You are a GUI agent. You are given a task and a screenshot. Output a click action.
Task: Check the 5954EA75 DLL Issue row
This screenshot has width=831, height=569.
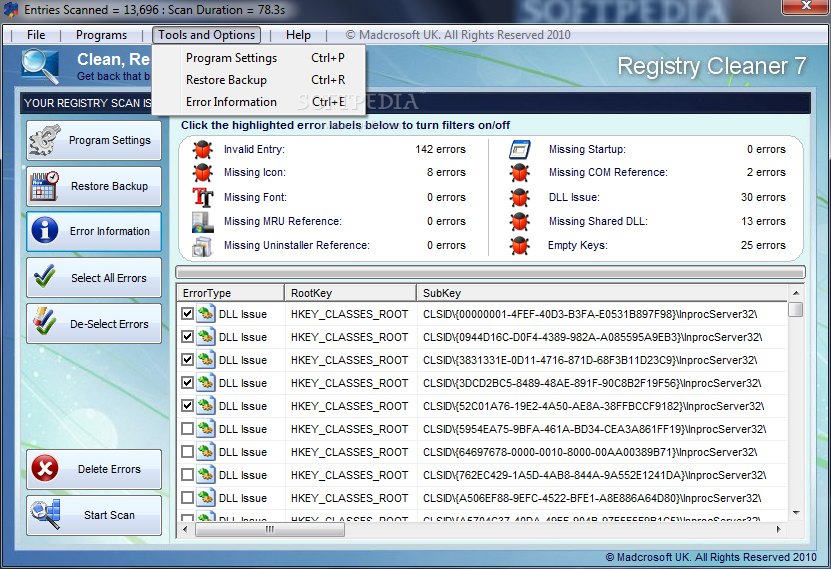(x=187, y=429)
